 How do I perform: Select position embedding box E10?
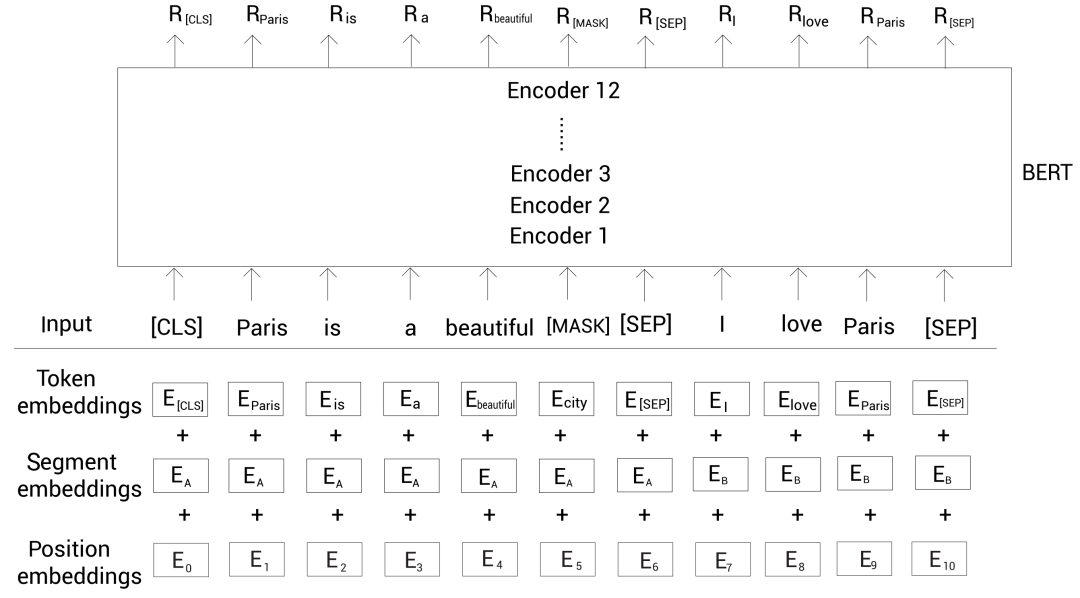point(942,557)
